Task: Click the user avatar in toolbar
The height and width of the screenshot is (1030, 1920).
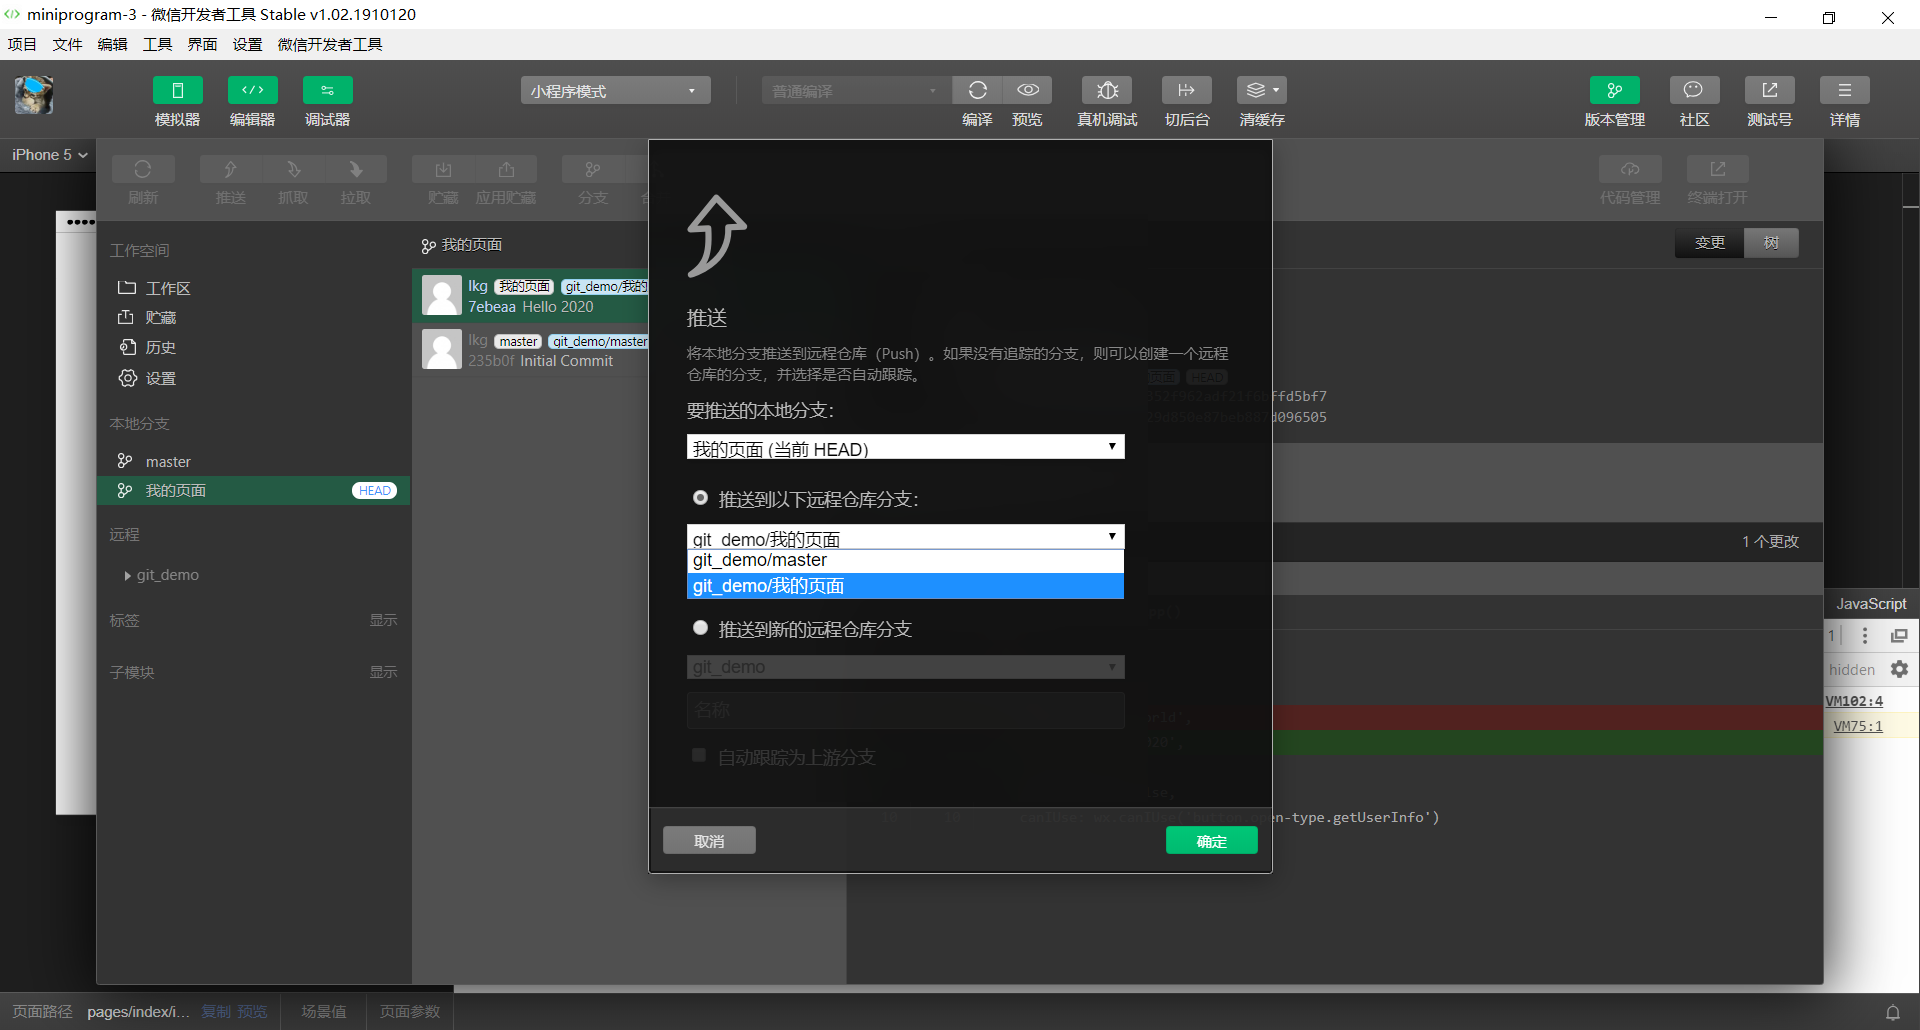Action: (x=34, y=95)
